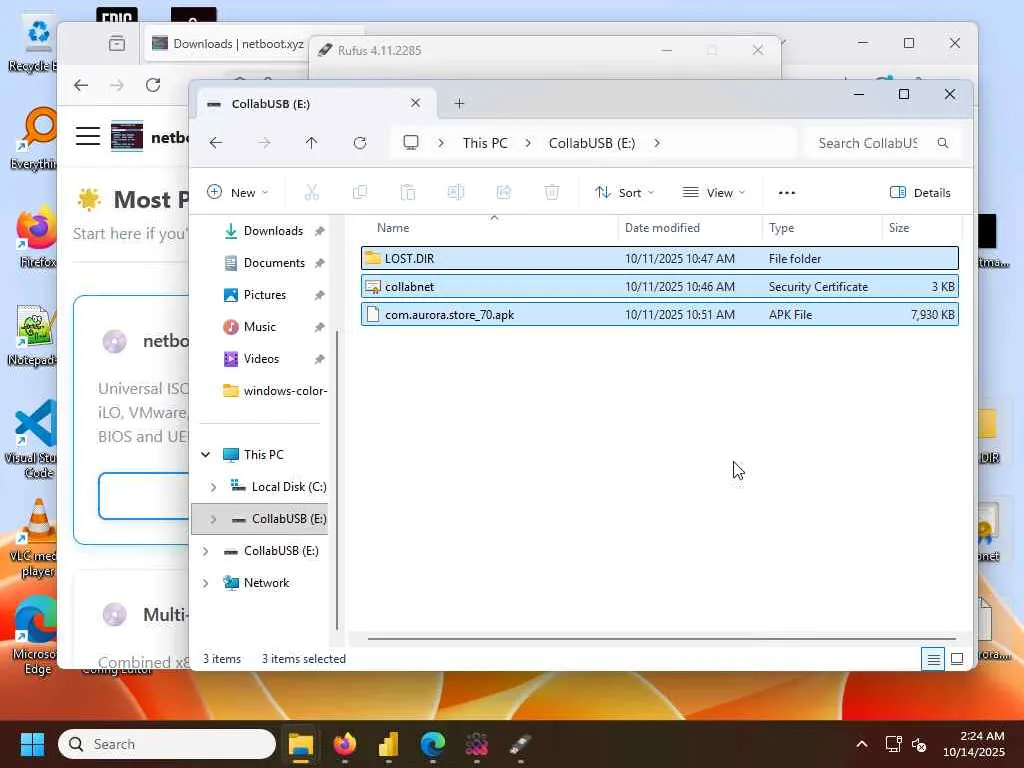Click the Copy icon in Explorer toolbar
This screenshot has width=1024, height=768.
tap(359, 192)
